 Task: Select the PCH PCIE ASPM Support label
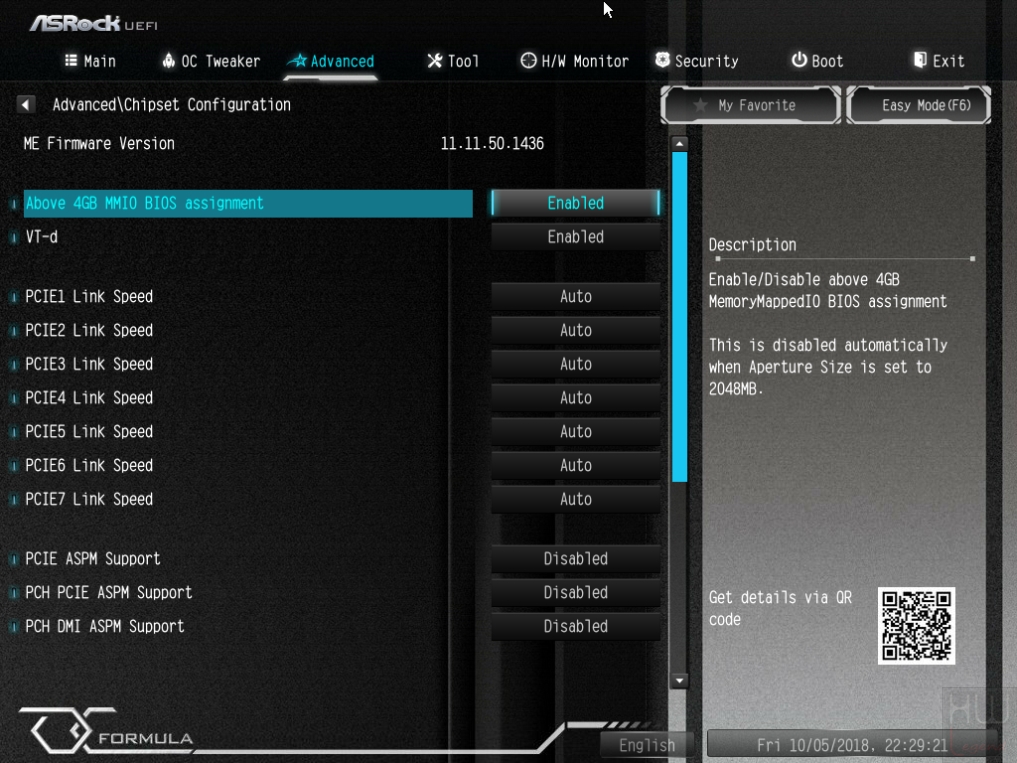[109, 592]
